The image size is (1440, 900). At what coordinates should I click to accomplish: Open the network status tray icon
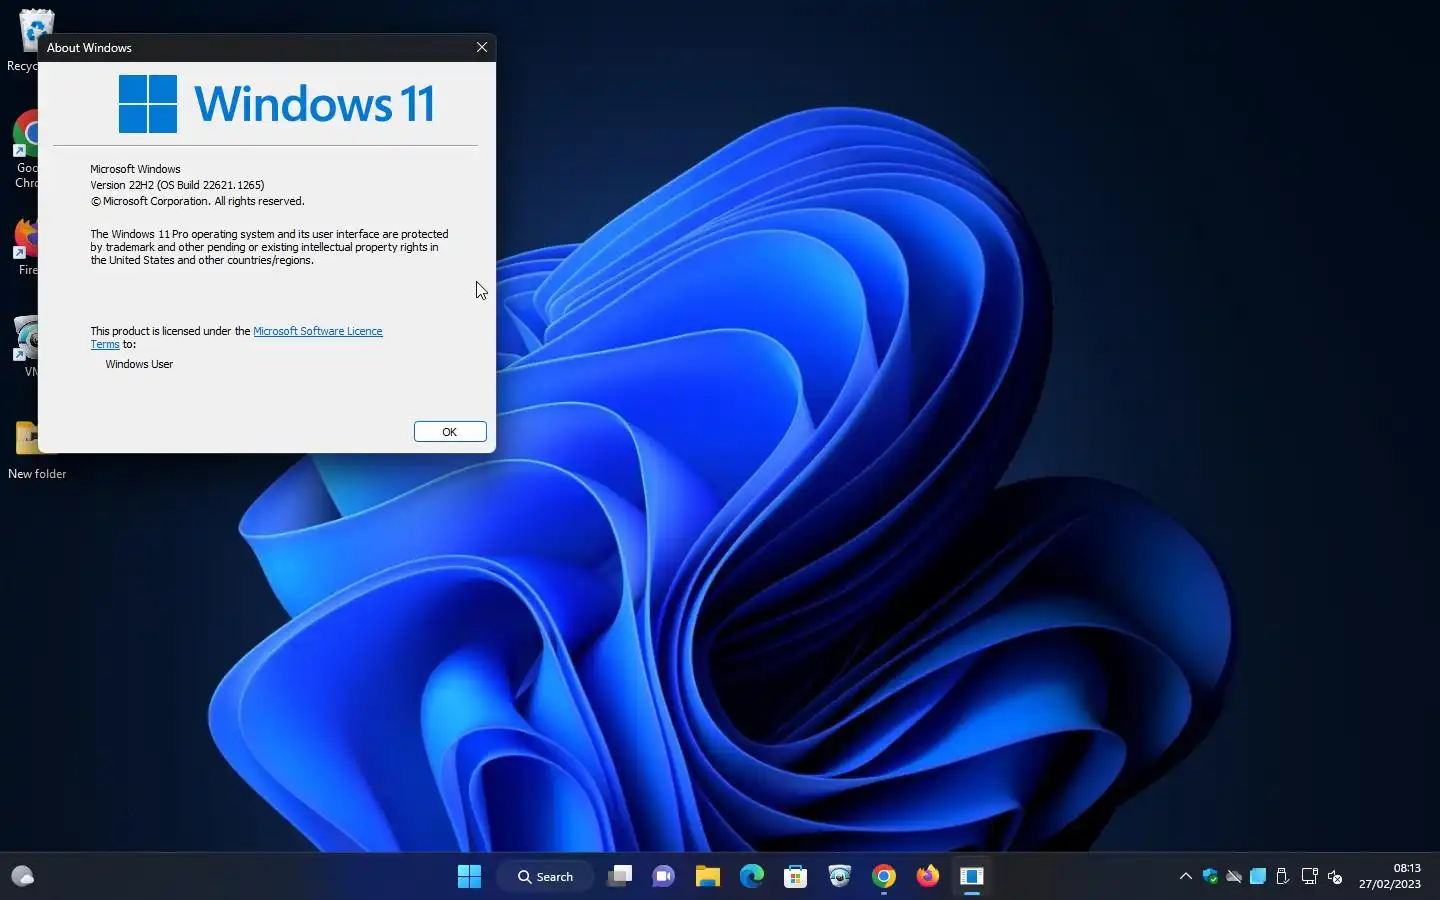pos(1310,877)
